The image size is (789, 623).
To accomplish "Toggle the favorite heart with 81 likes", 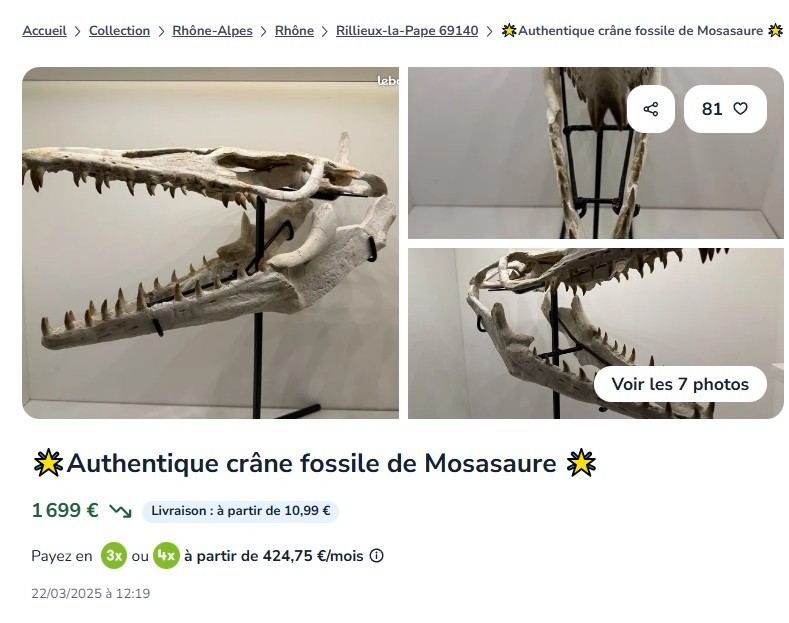I will click(725, 109).
